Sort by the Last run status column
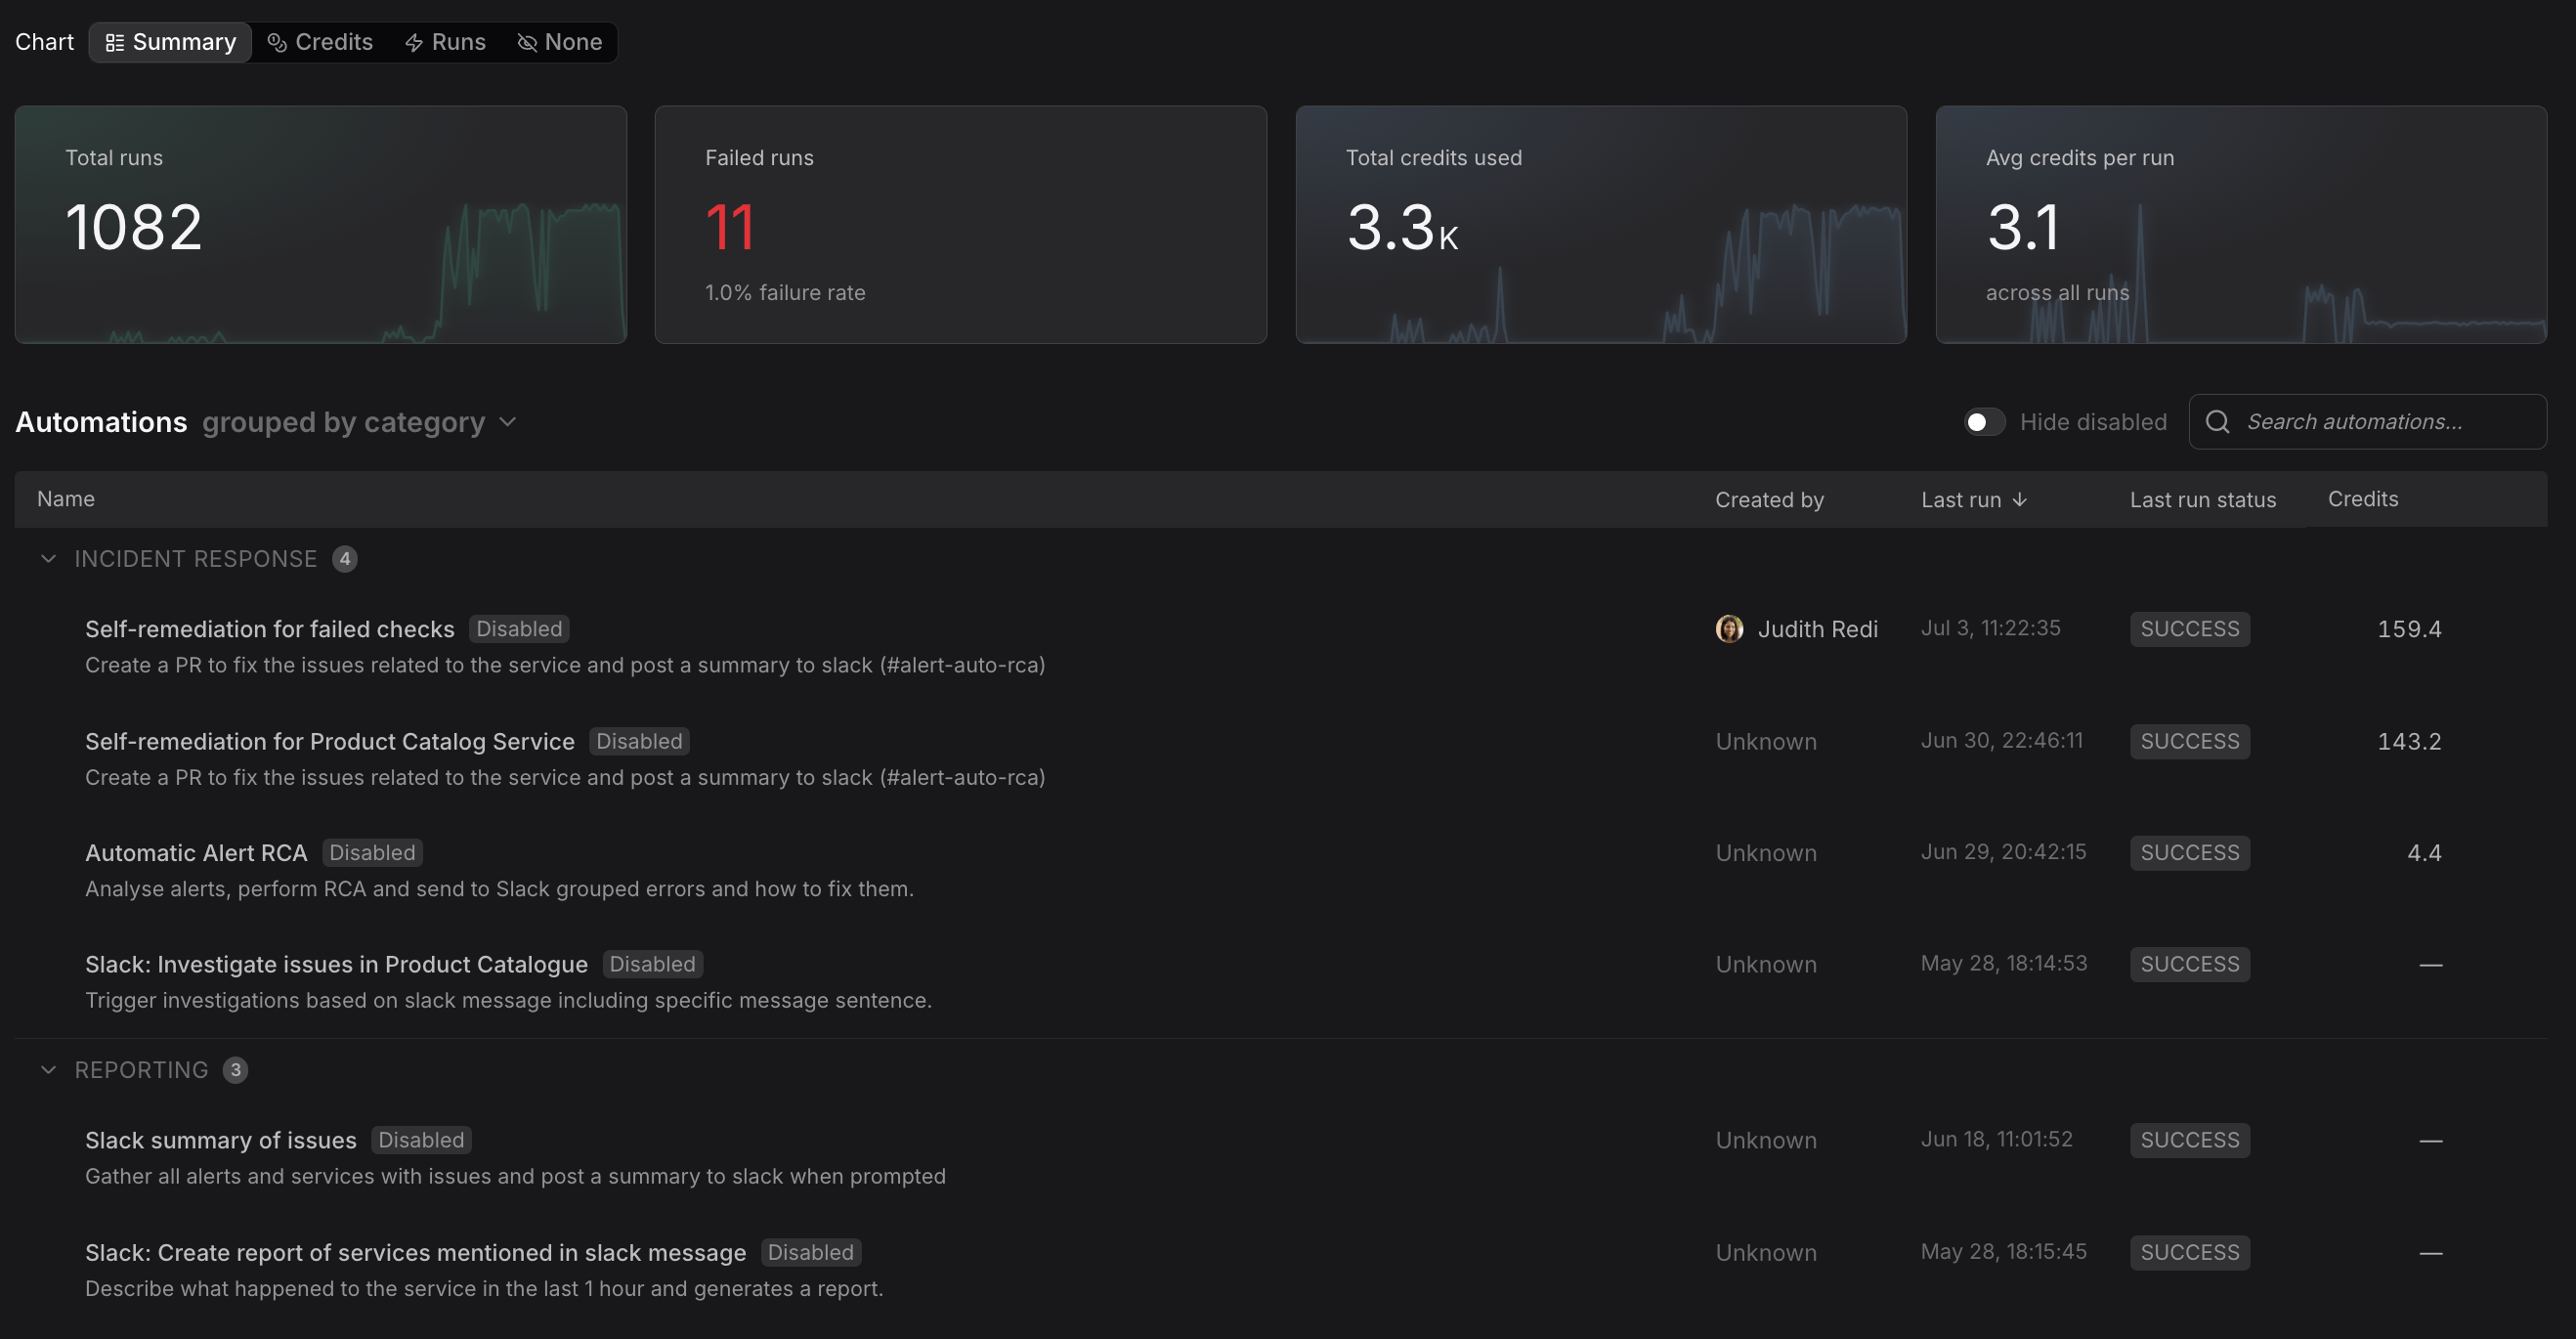 (x=2202, y=500)
